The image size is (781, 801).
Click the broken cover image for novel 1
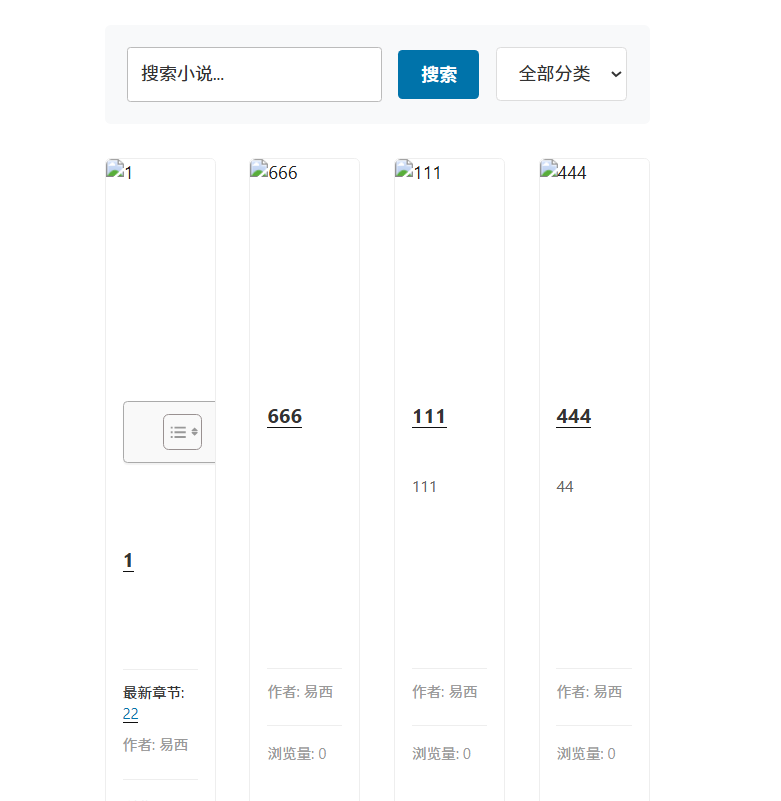click(119, 173)
